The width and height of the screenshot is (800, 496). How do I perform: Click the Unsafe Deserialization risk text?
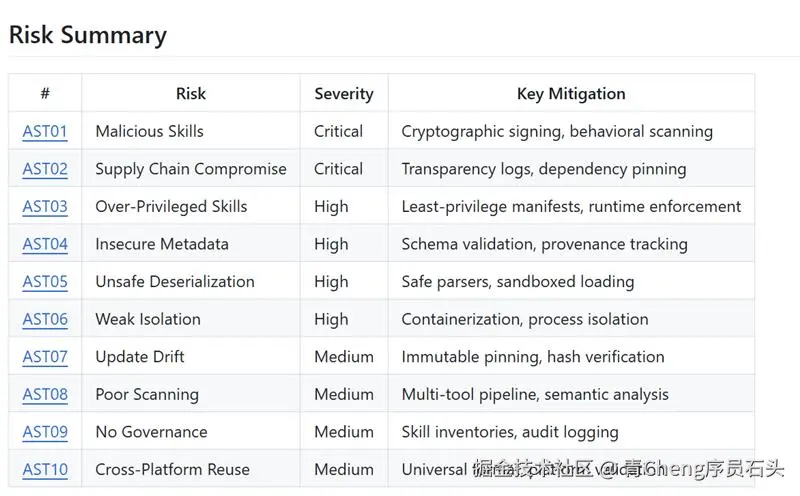[x=174, y=282]
